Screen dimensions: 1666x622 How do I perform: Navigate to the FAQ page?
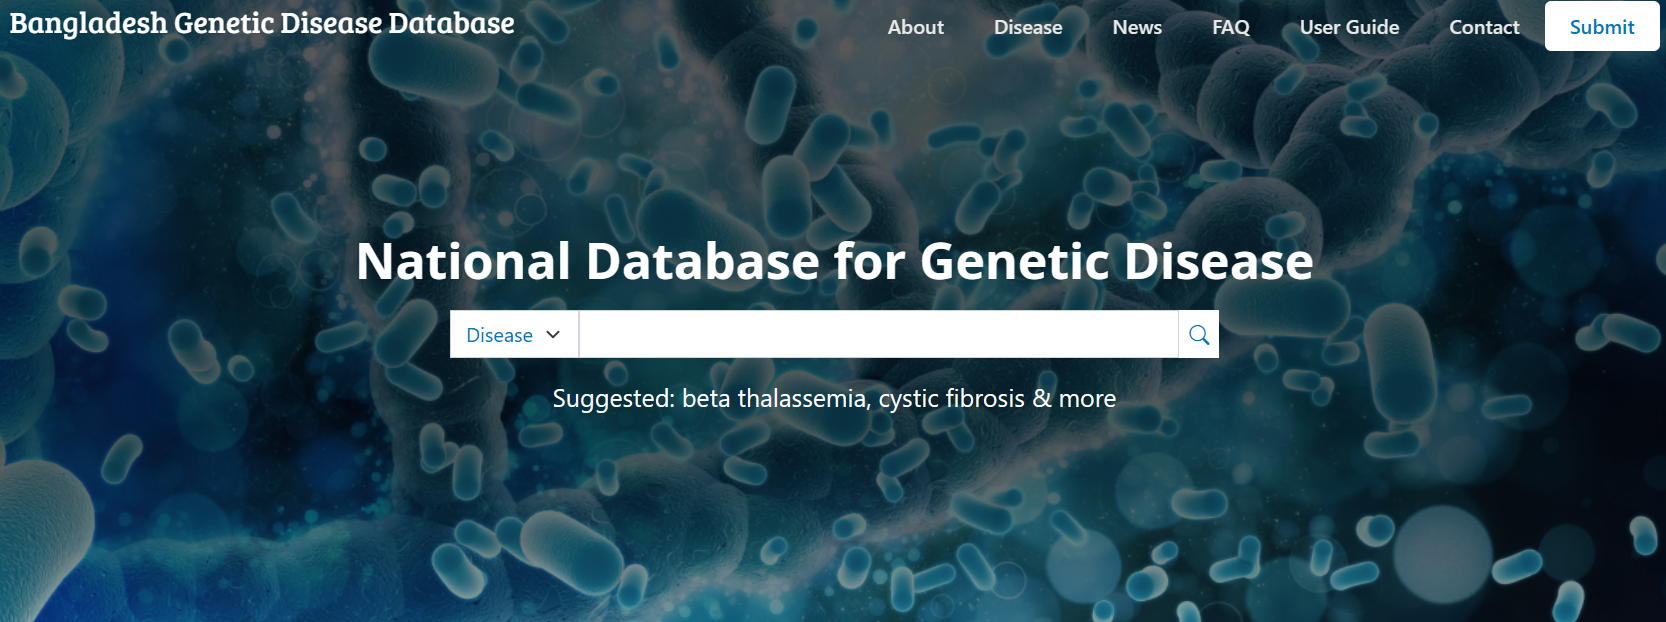1231,28
